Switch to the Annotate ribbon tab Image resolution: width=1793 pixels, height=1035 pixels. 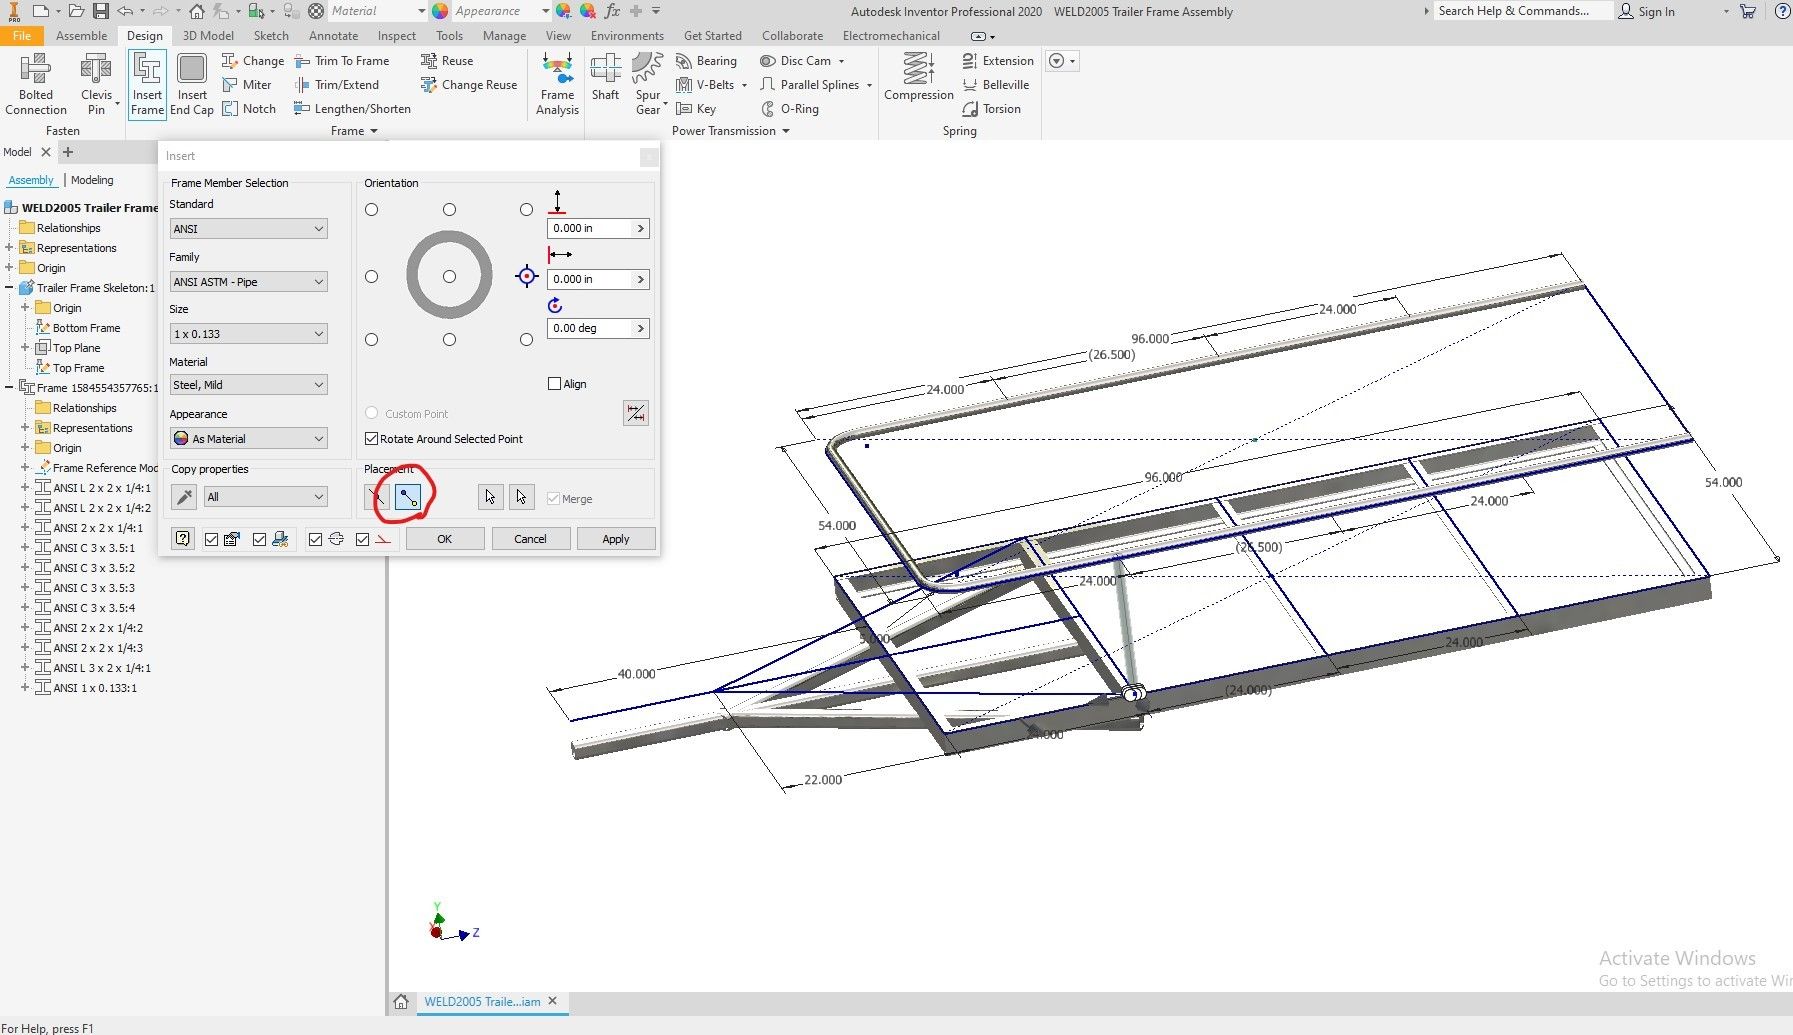tap(333, 35)
